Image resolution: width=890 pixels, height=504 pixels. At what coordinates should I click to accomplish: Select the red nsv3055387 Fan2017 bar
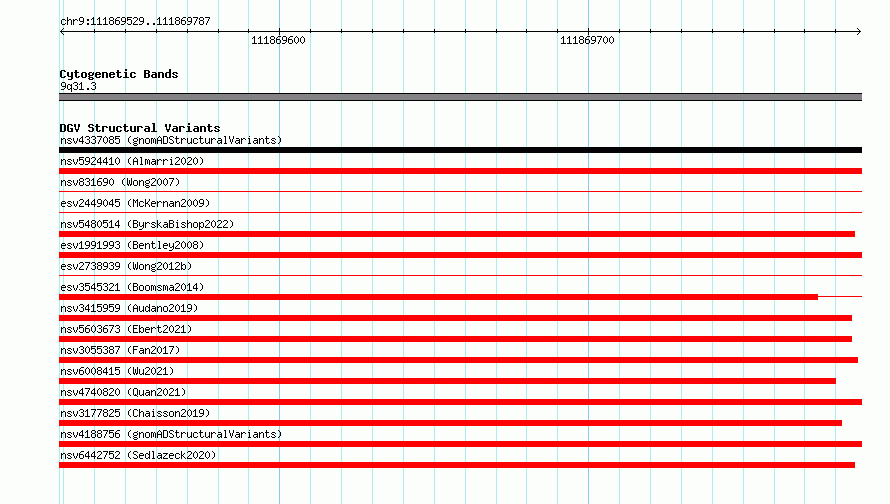459,360
